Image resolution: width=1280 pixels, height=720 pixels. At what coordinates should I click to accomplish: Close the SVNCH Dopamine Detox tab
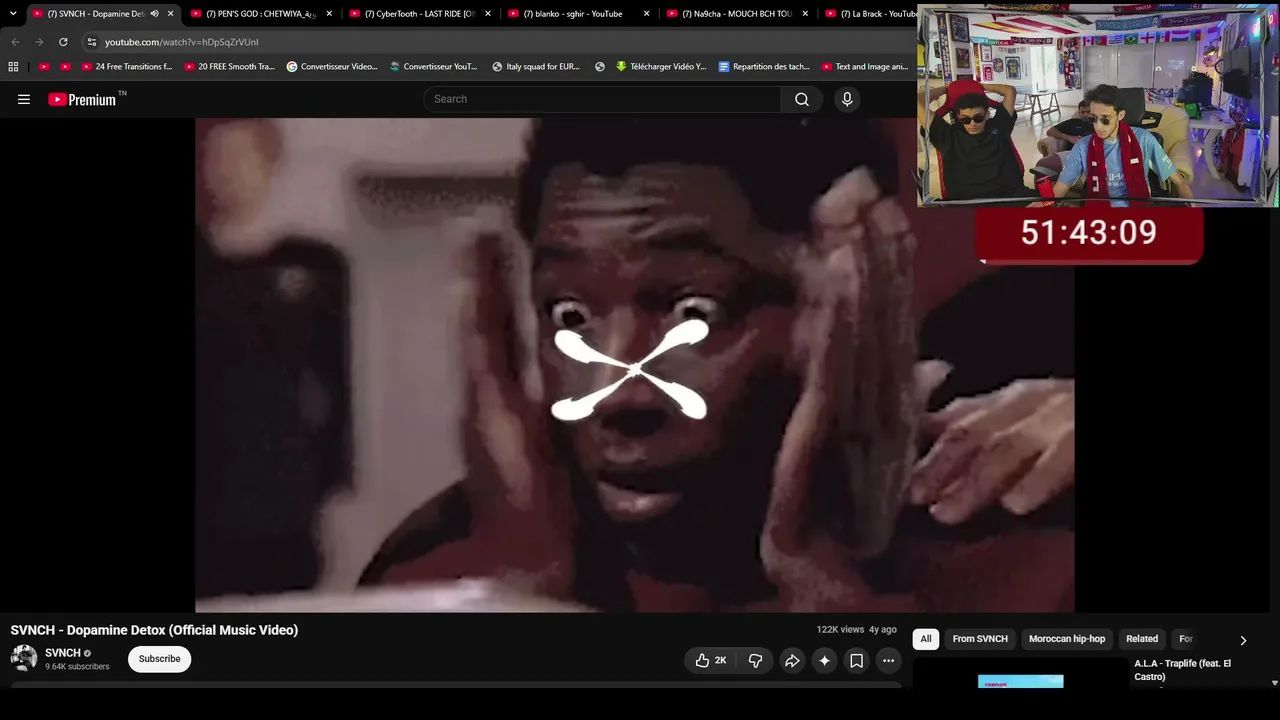(171, 14)
